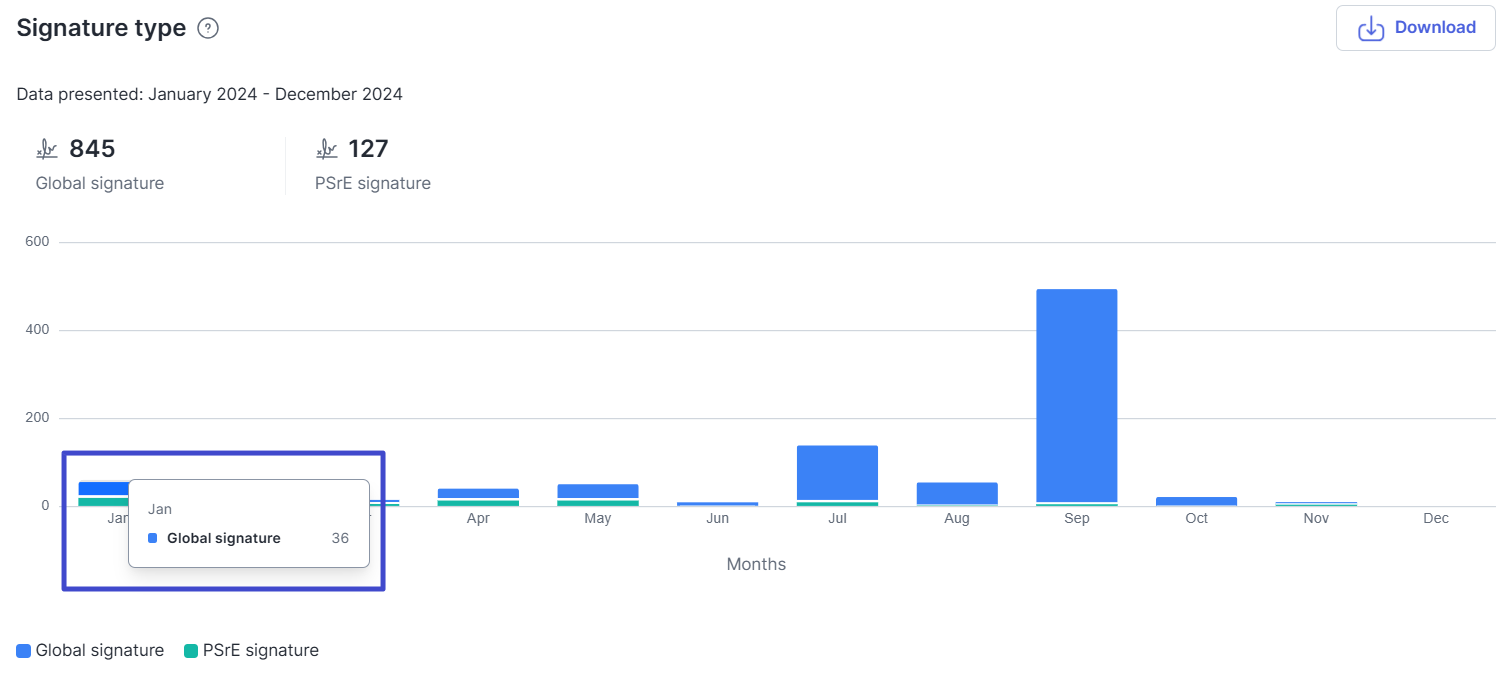Image resolution: width=1505 pixels, height=680 pixels.
Task: Click the signature icon beside 845
Action: [47, 150]
